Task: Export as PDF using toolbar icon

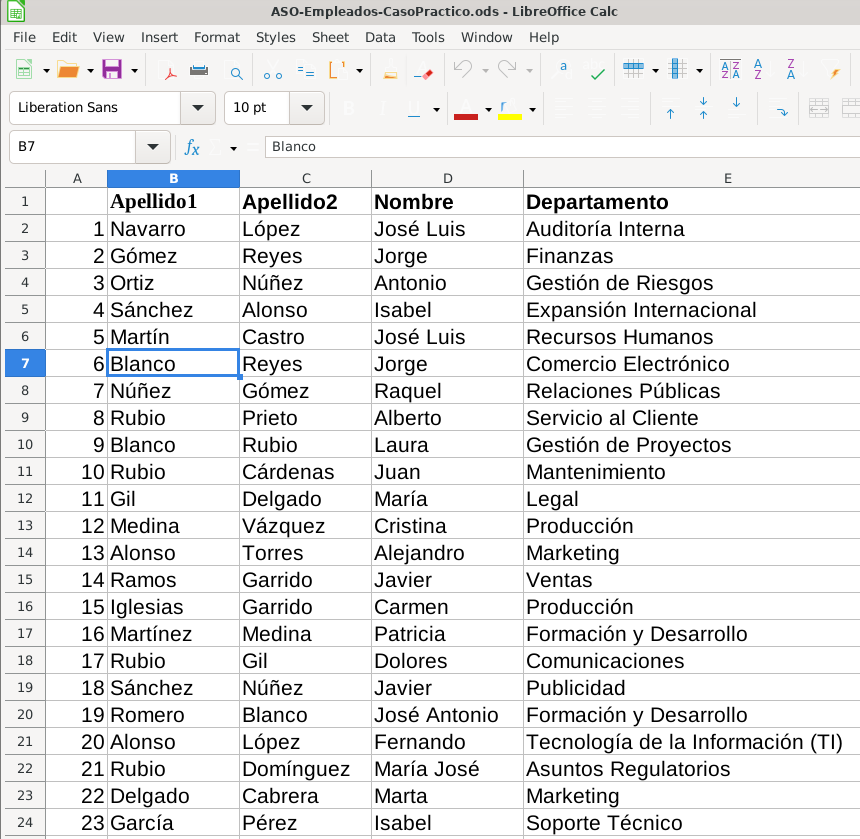Action: point(169,71)
